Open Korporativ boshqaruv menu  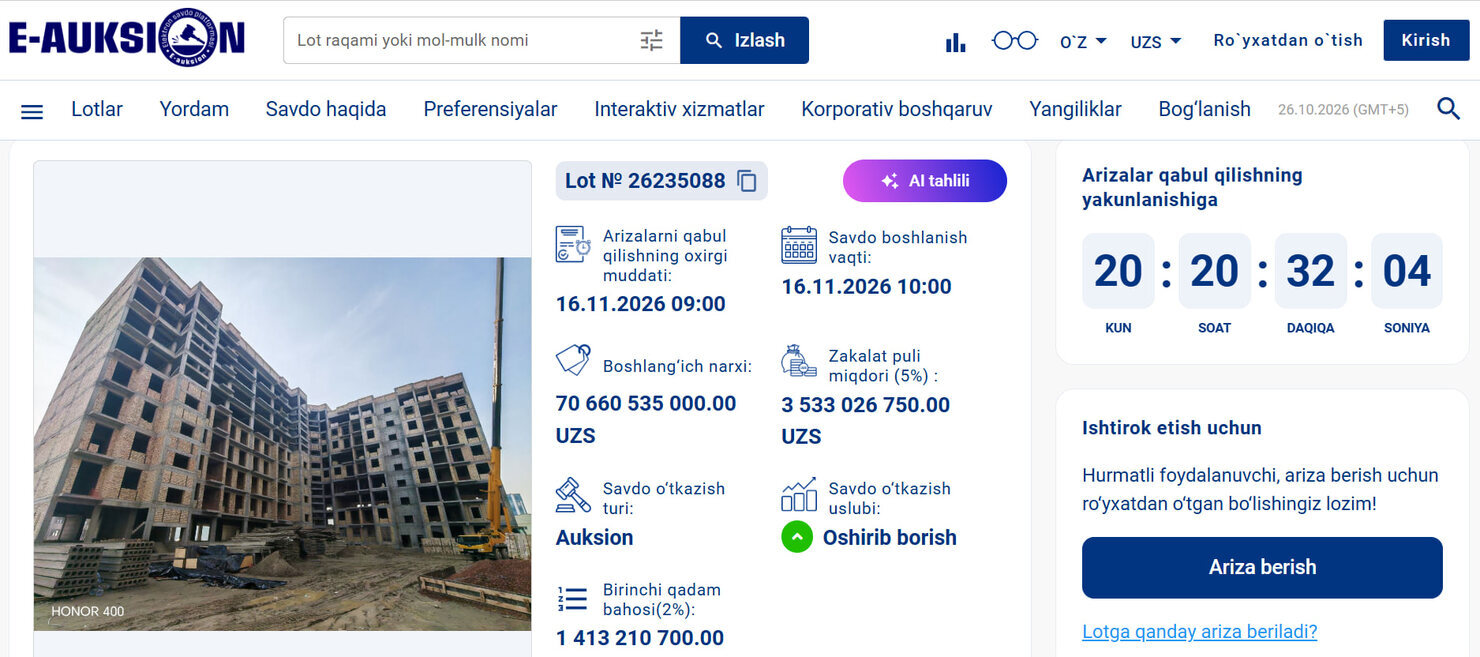pos(897,109)
